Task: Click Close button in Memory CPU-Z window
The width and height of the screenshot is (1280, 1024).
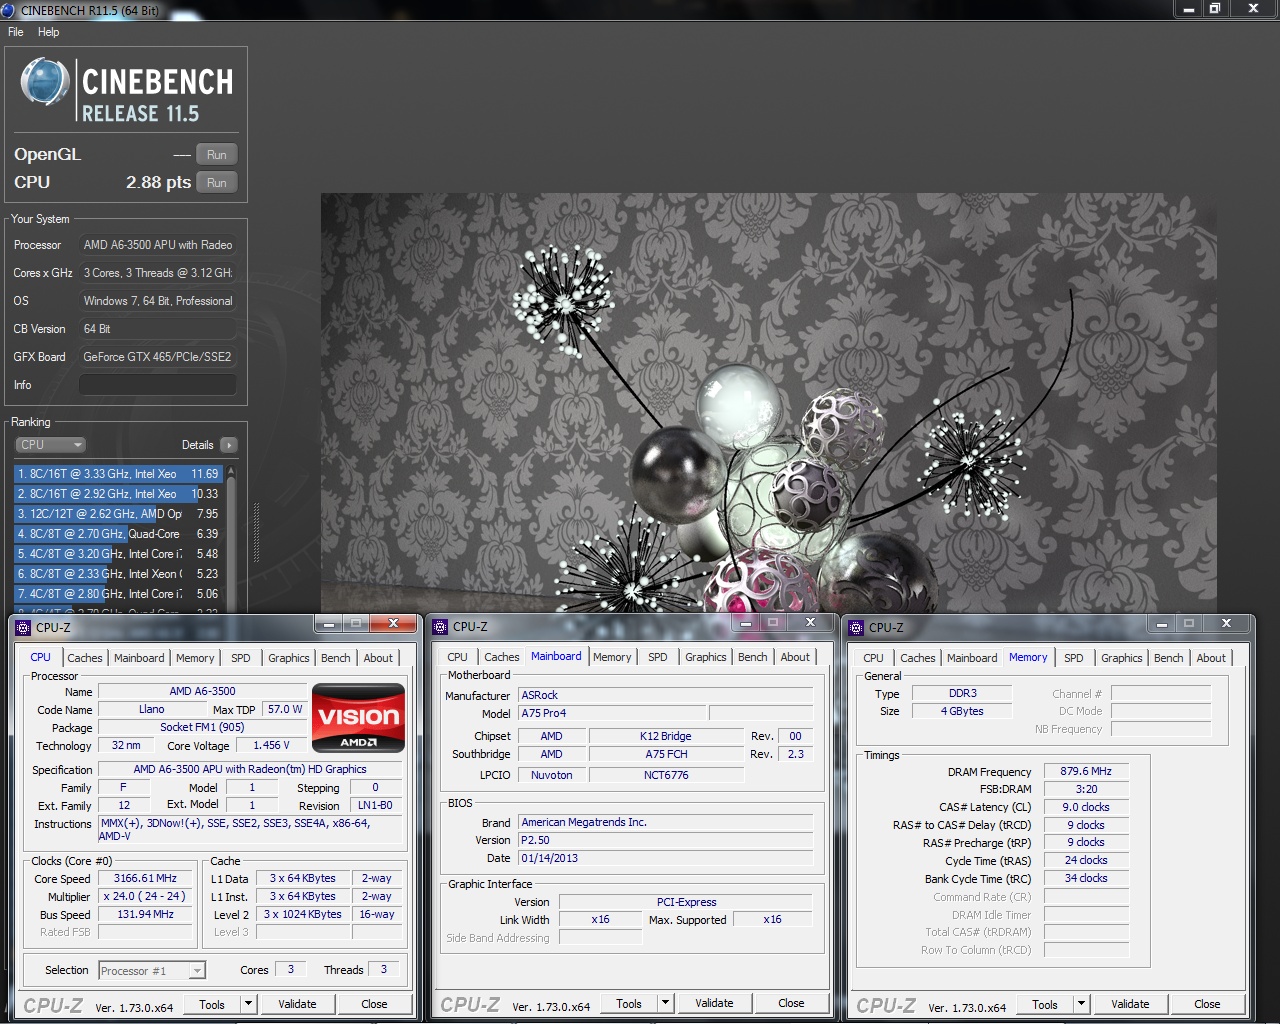Action: pos(1207,1004)
